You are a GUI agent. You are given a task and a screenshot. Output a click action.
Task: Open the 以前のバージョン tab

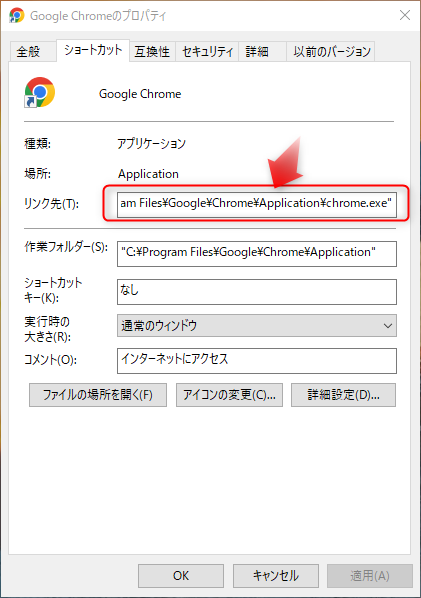pos(331,51)
